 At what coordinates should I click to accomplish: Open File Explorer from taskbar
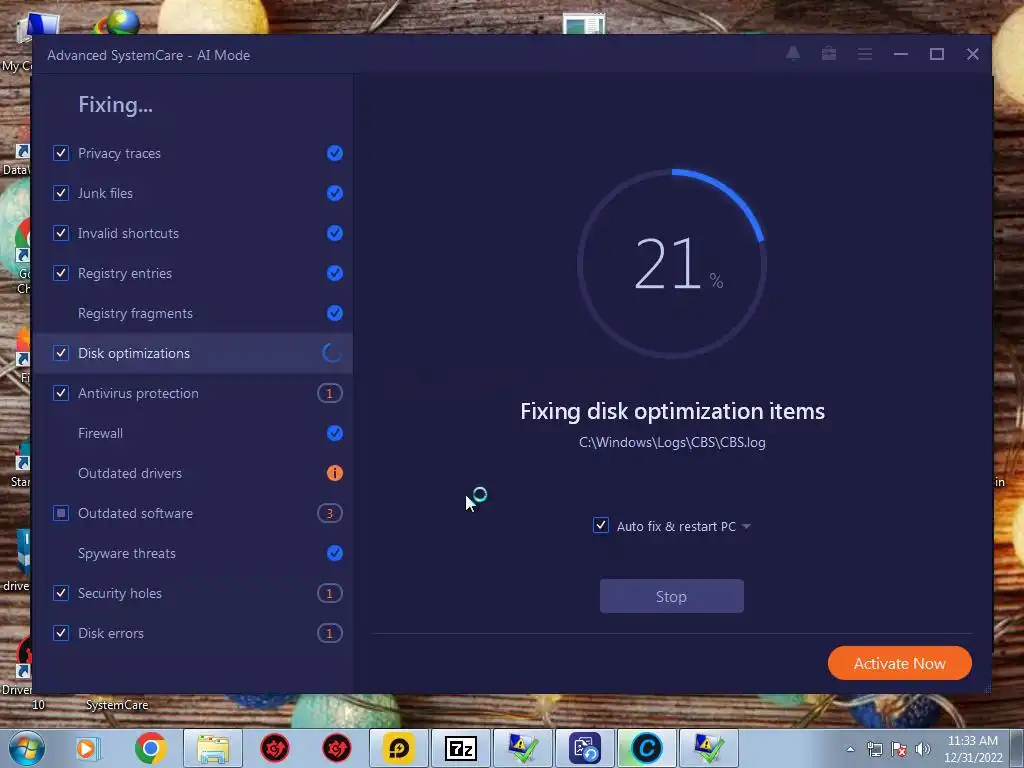pos(213,748)
